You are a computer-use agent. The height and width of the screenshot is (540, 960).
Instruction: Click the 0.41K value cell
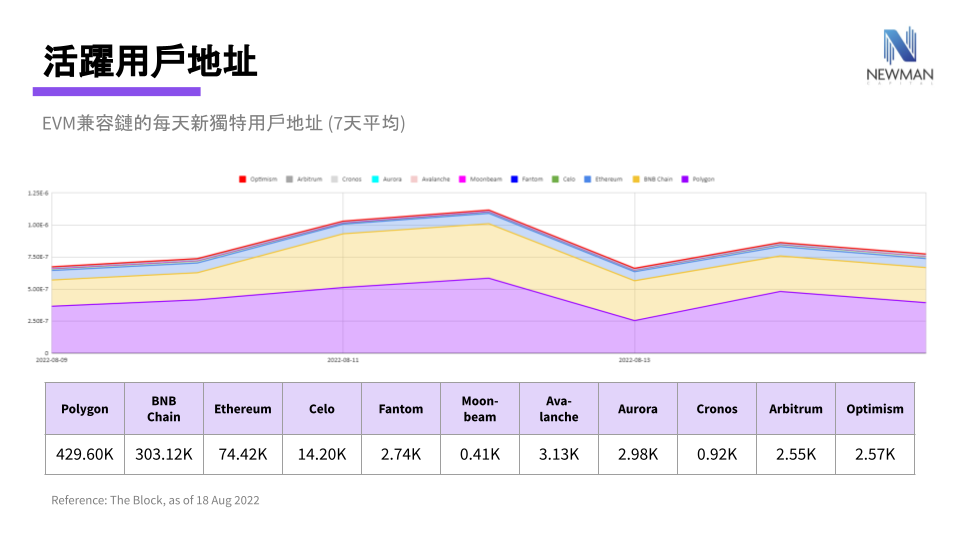tap(479, 454)
